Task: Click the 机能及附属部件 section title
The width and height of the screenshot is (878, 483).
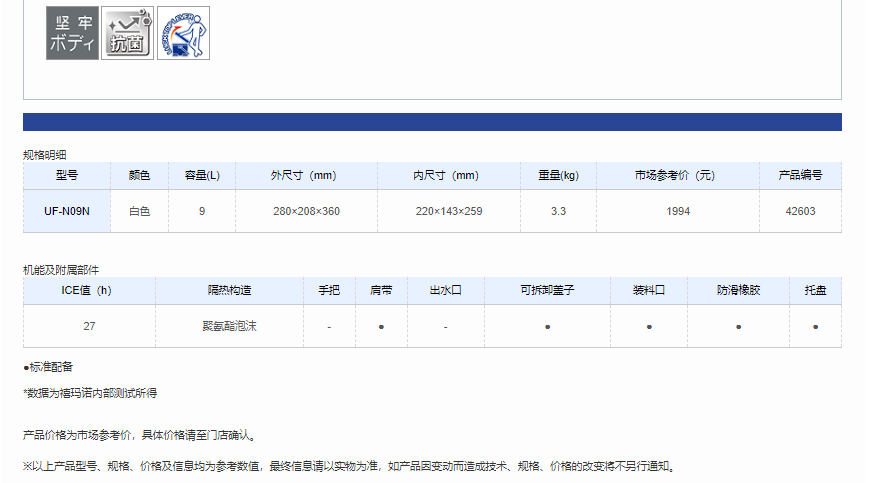Action: click(61, 270)
